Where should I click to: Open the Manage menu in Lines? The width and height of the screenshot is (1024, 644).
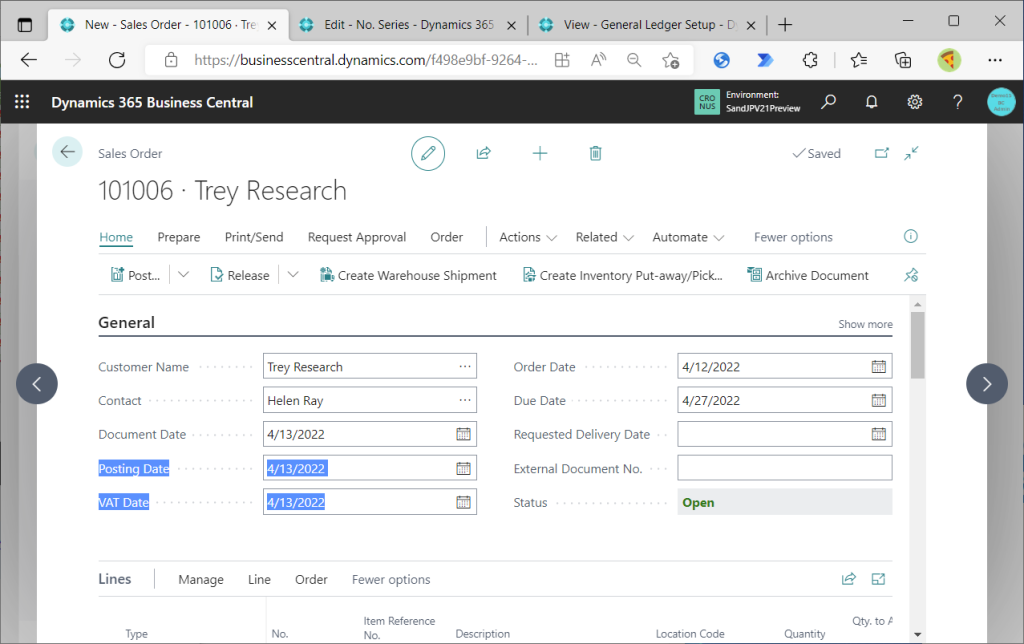(x=201, y=579)
